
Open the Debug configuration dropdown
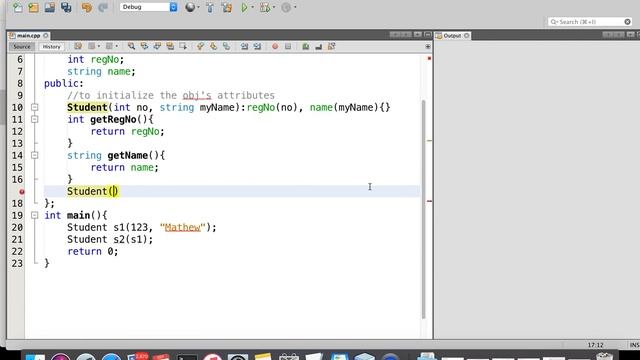click(149, 7)
